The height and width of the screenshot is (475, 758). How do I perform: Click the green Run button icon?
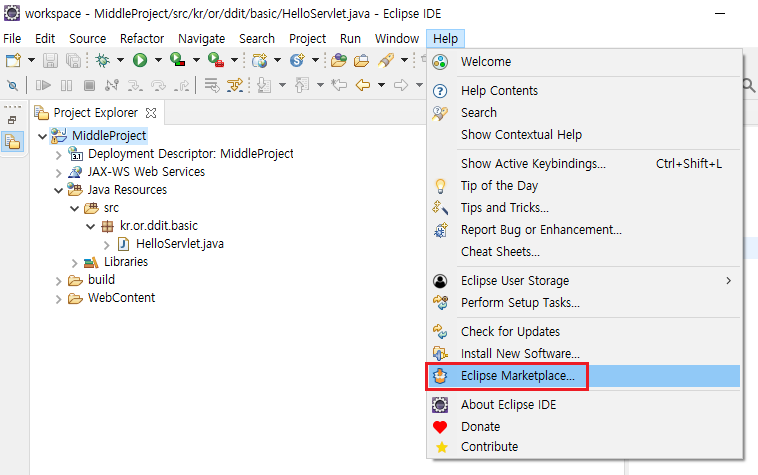(x=140, y=60)
